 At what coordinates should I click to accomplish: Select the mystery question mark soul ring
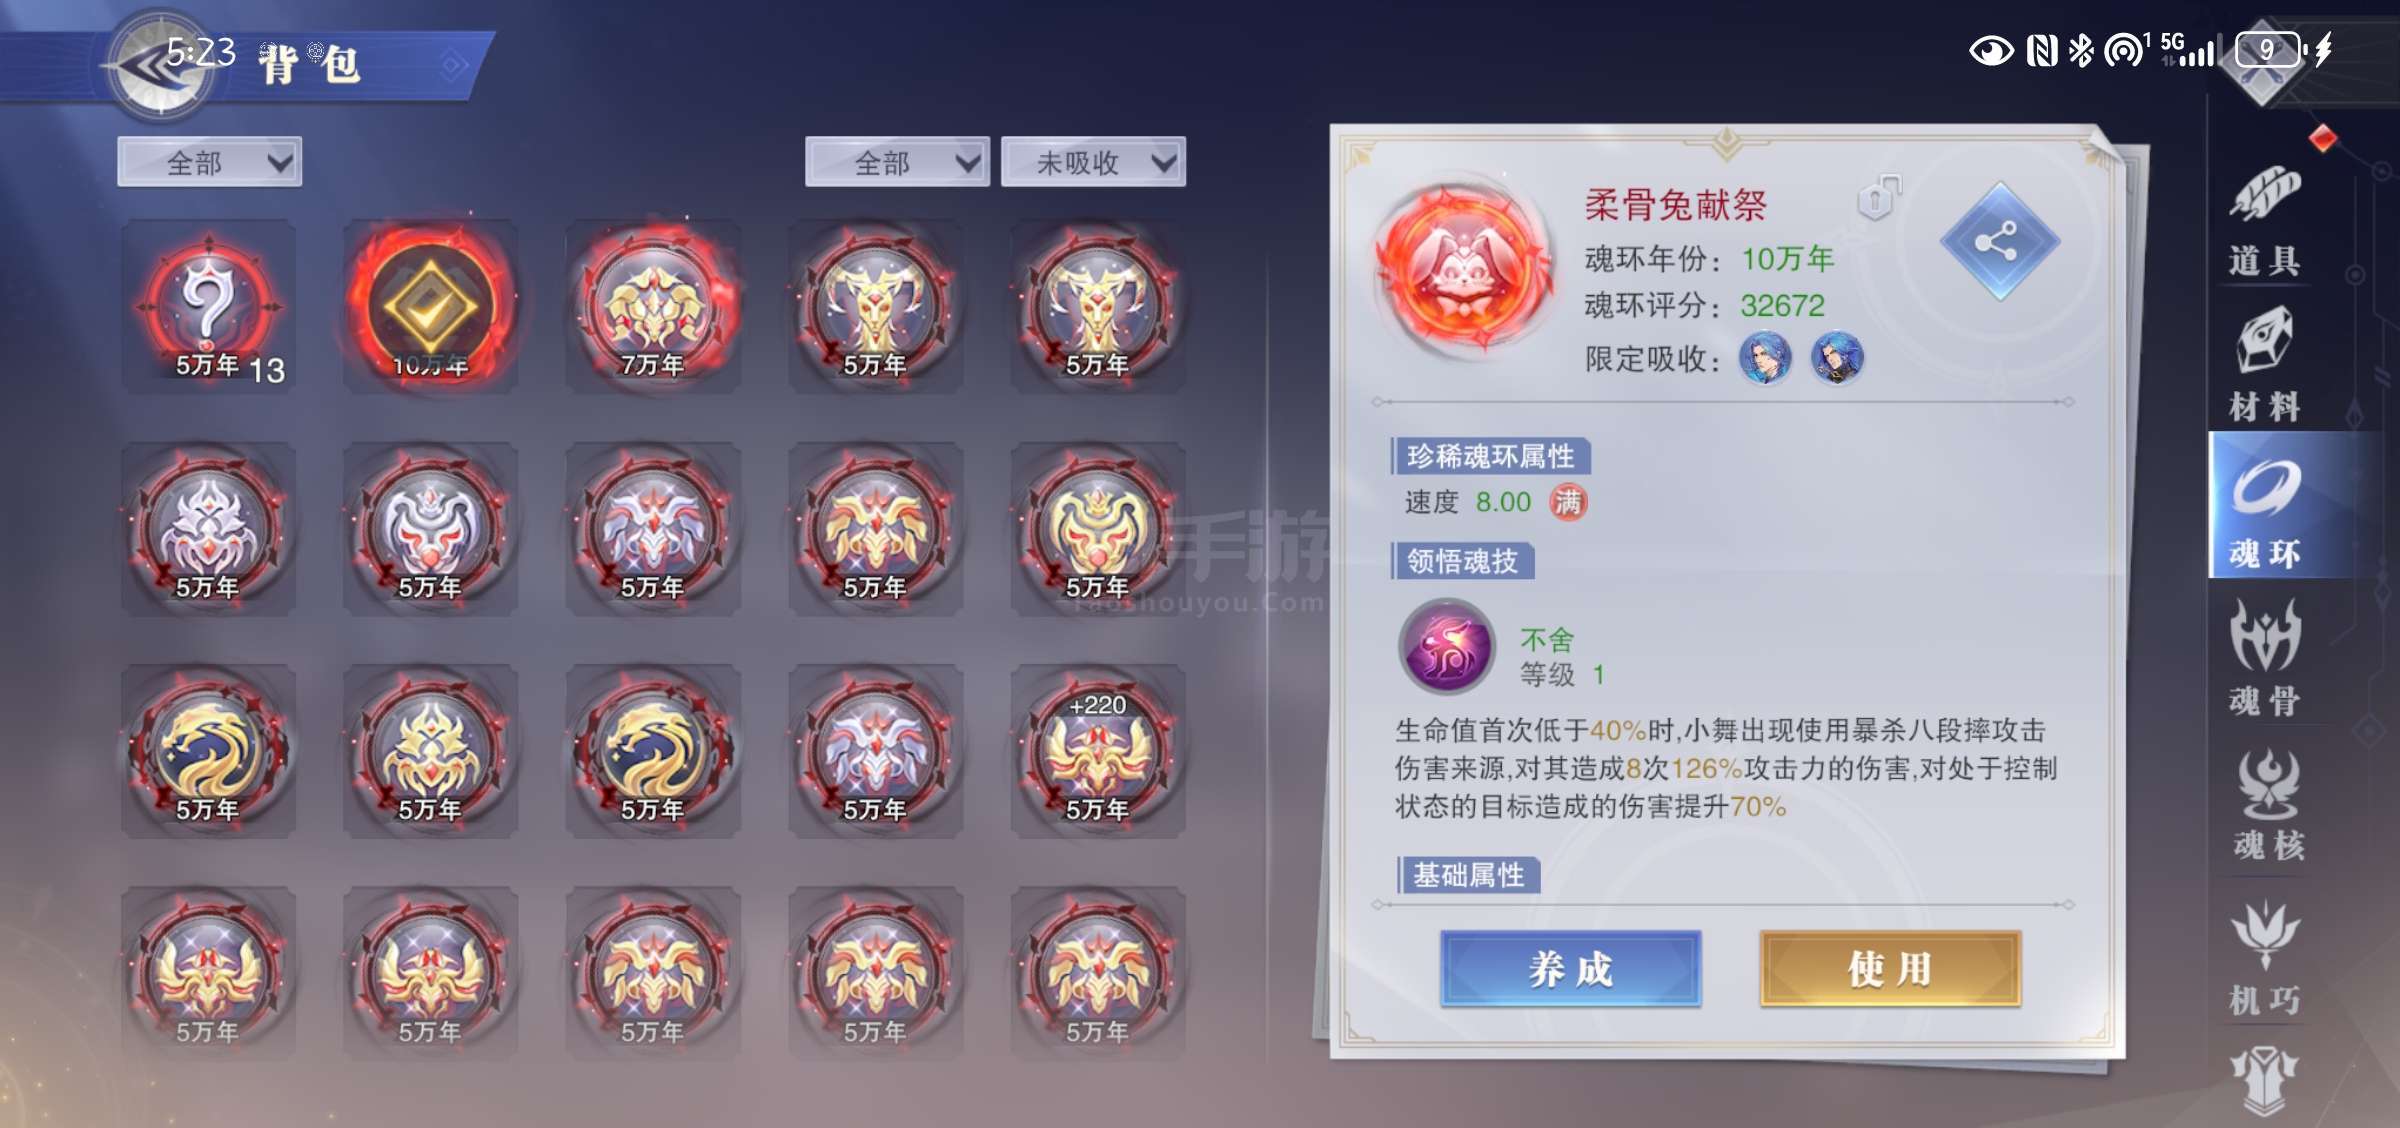208,306
